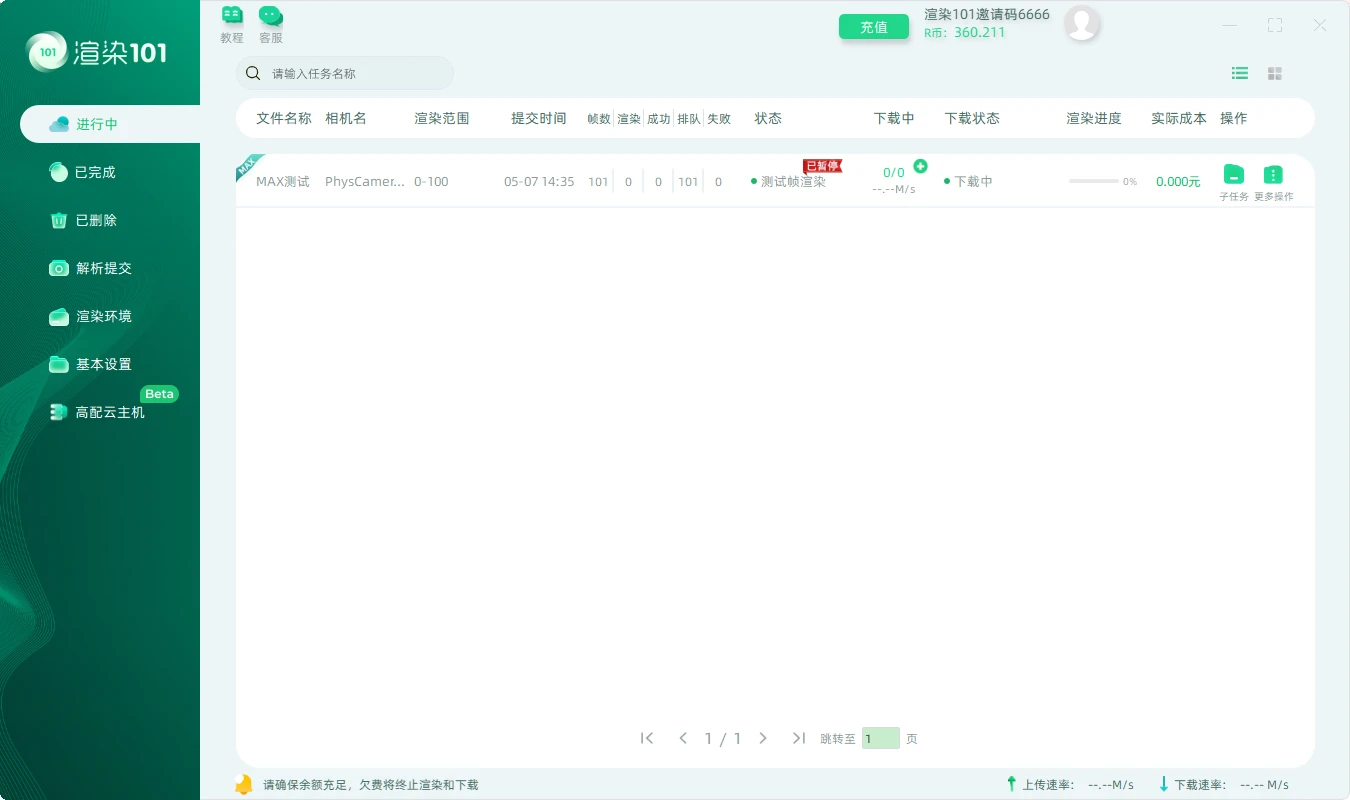
Task: Click the 跳转至 page number field
Action: [x=881, y=739]
